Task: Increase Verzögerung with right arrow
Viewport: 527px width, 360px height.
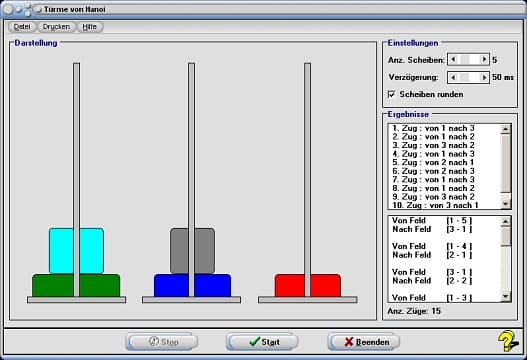Action: point(484,78)
